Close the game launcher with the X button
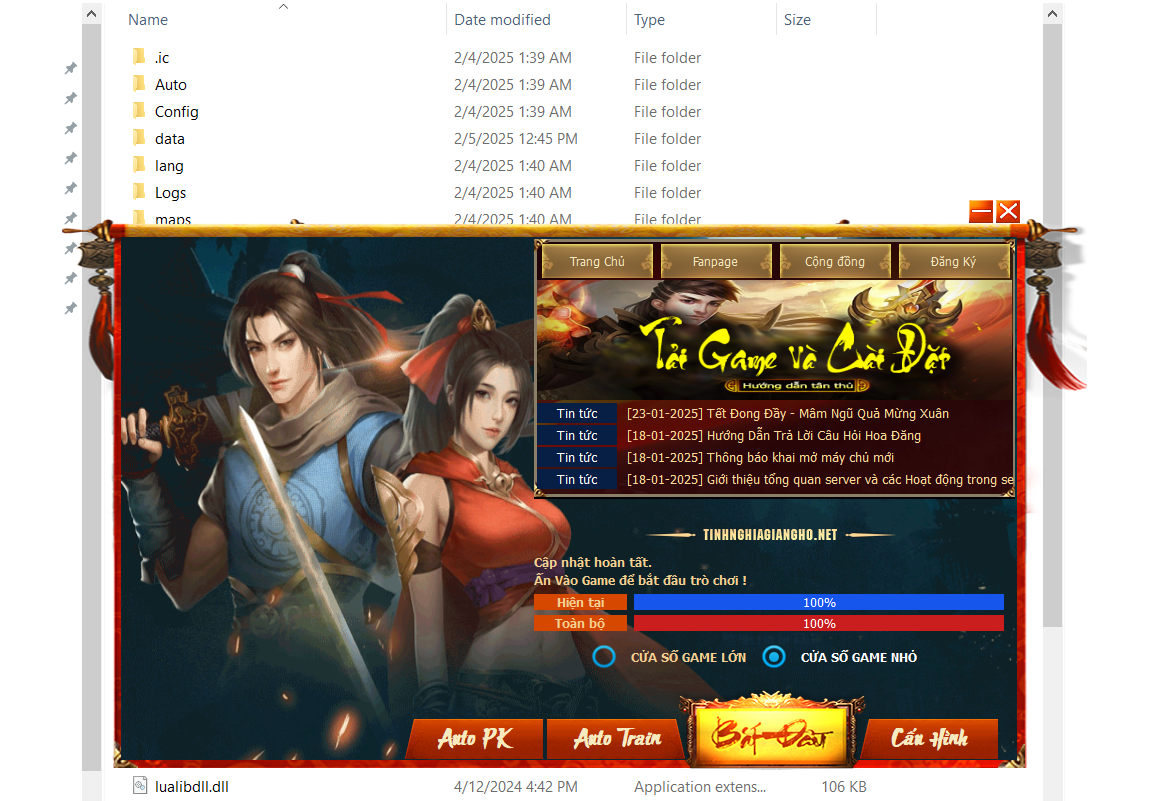1164x801 pixels. coord(1008,212)
